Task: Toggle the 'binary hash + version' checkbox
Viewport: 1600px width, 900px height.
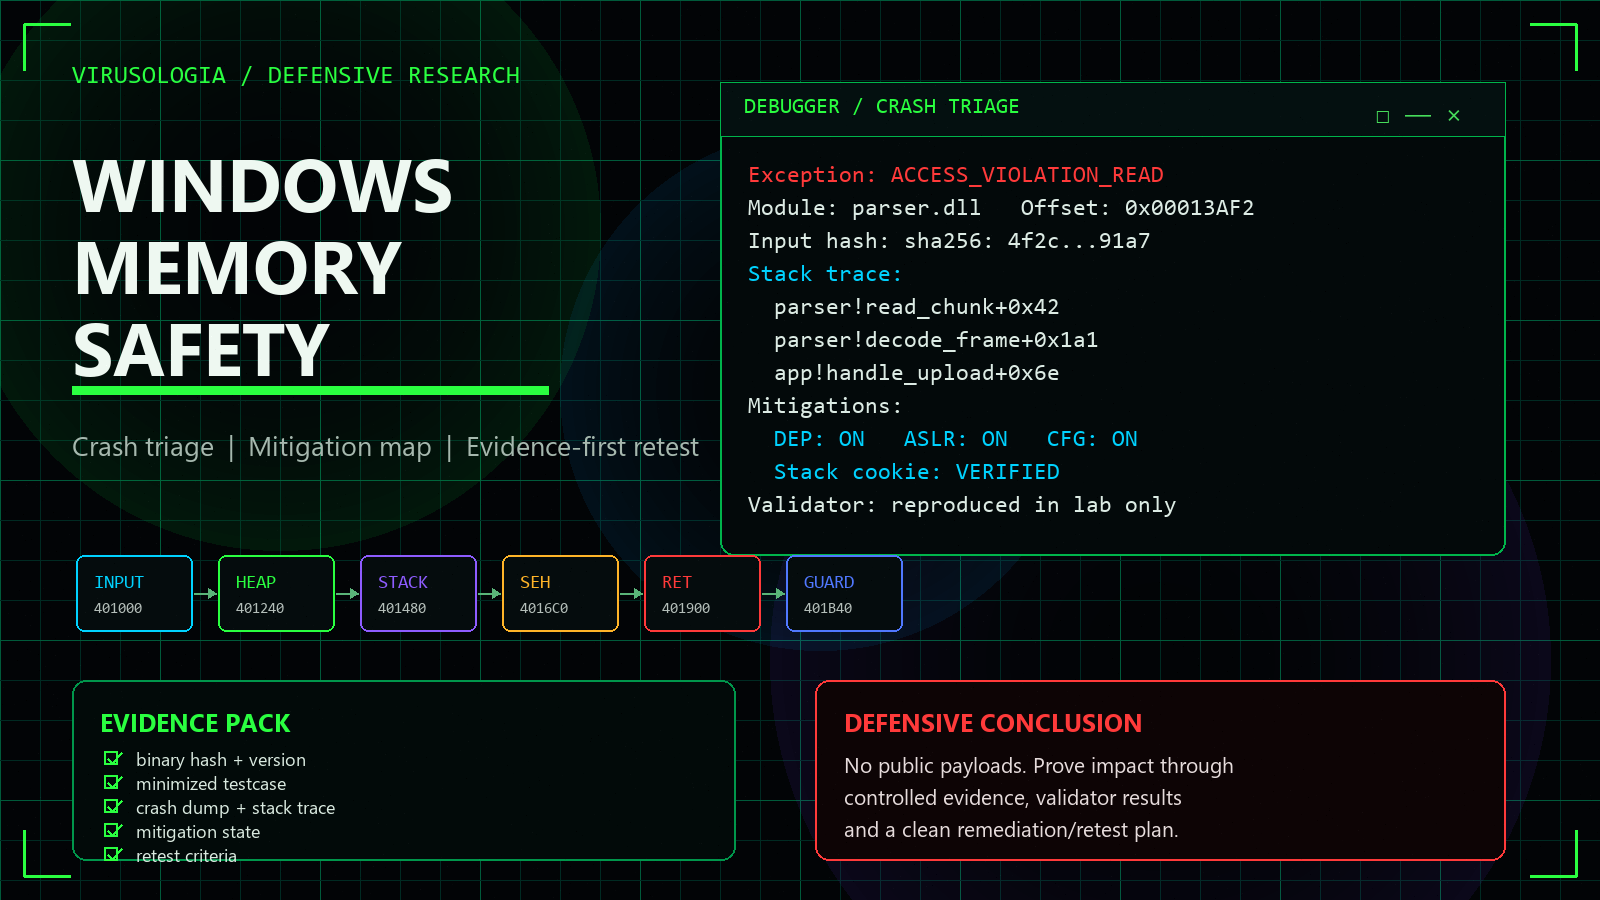Action: [112, 759]
